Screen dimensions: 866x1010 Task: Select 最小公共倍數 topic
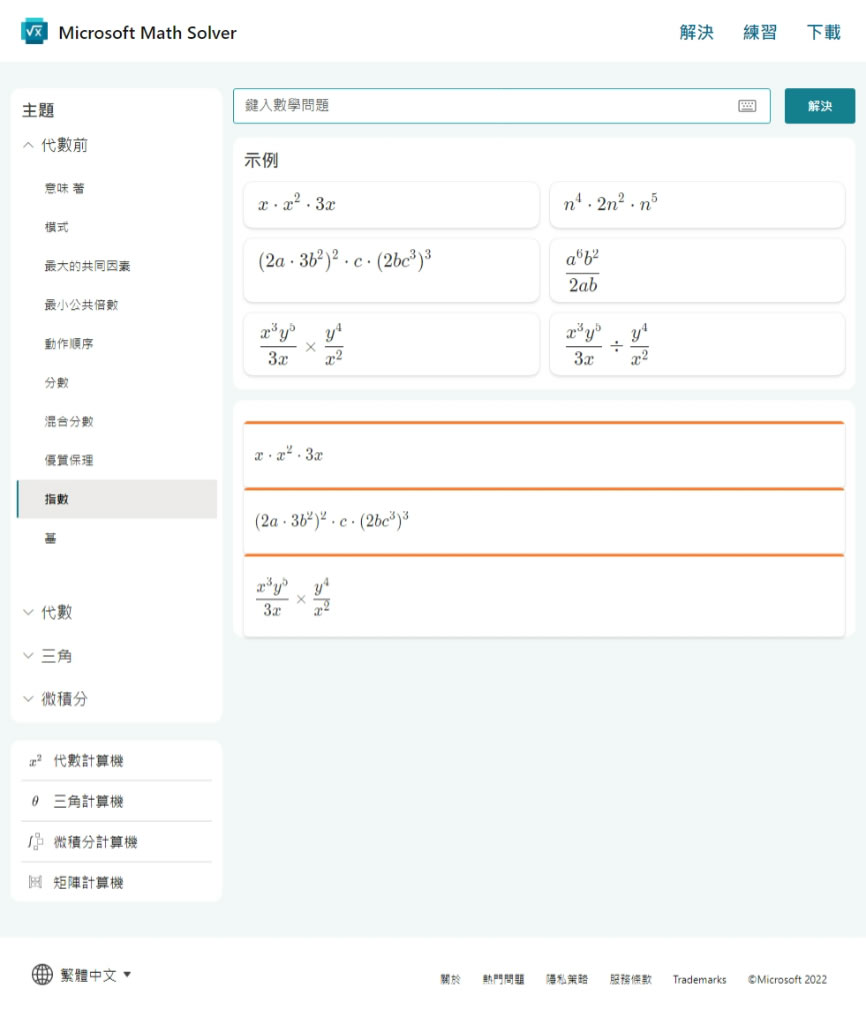[81, 305]
